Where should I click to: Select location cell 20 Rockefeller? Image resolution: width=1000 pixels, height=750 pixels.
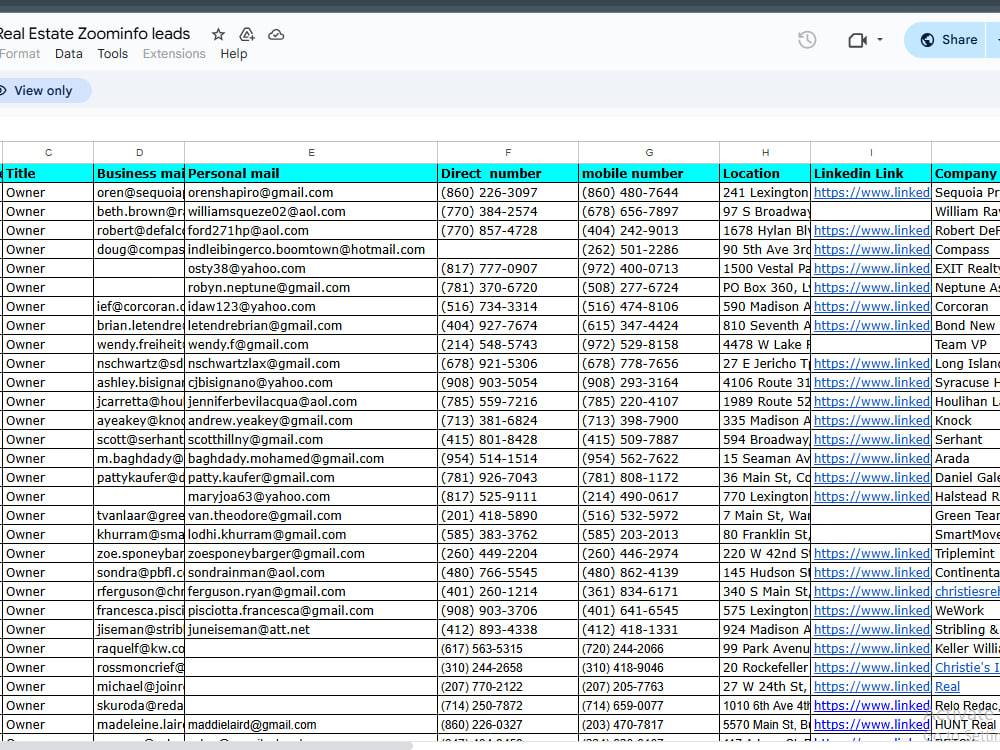[765, 668]
